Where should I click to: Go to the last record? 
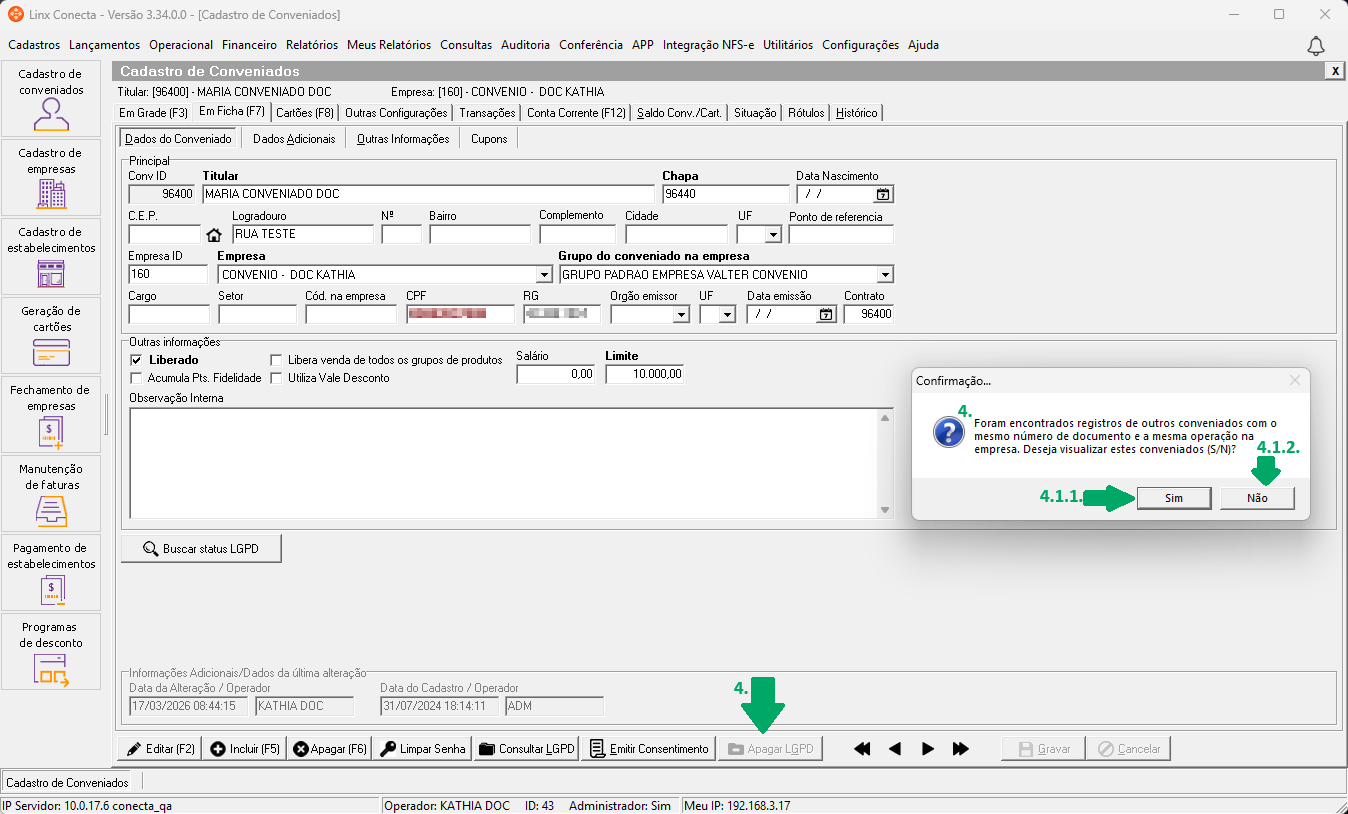tap(961, 749)
